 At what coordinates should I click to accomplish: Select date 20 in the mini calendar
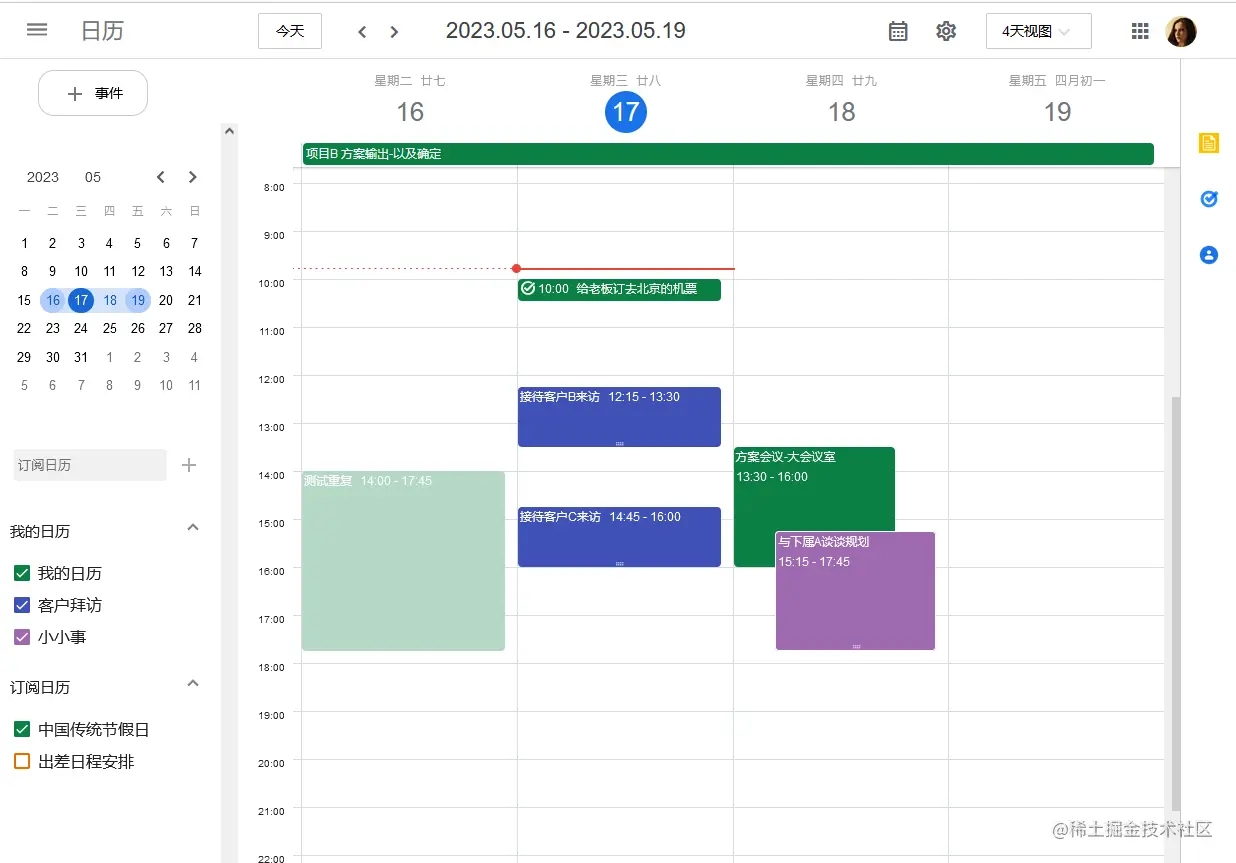(x=166, y=300)
